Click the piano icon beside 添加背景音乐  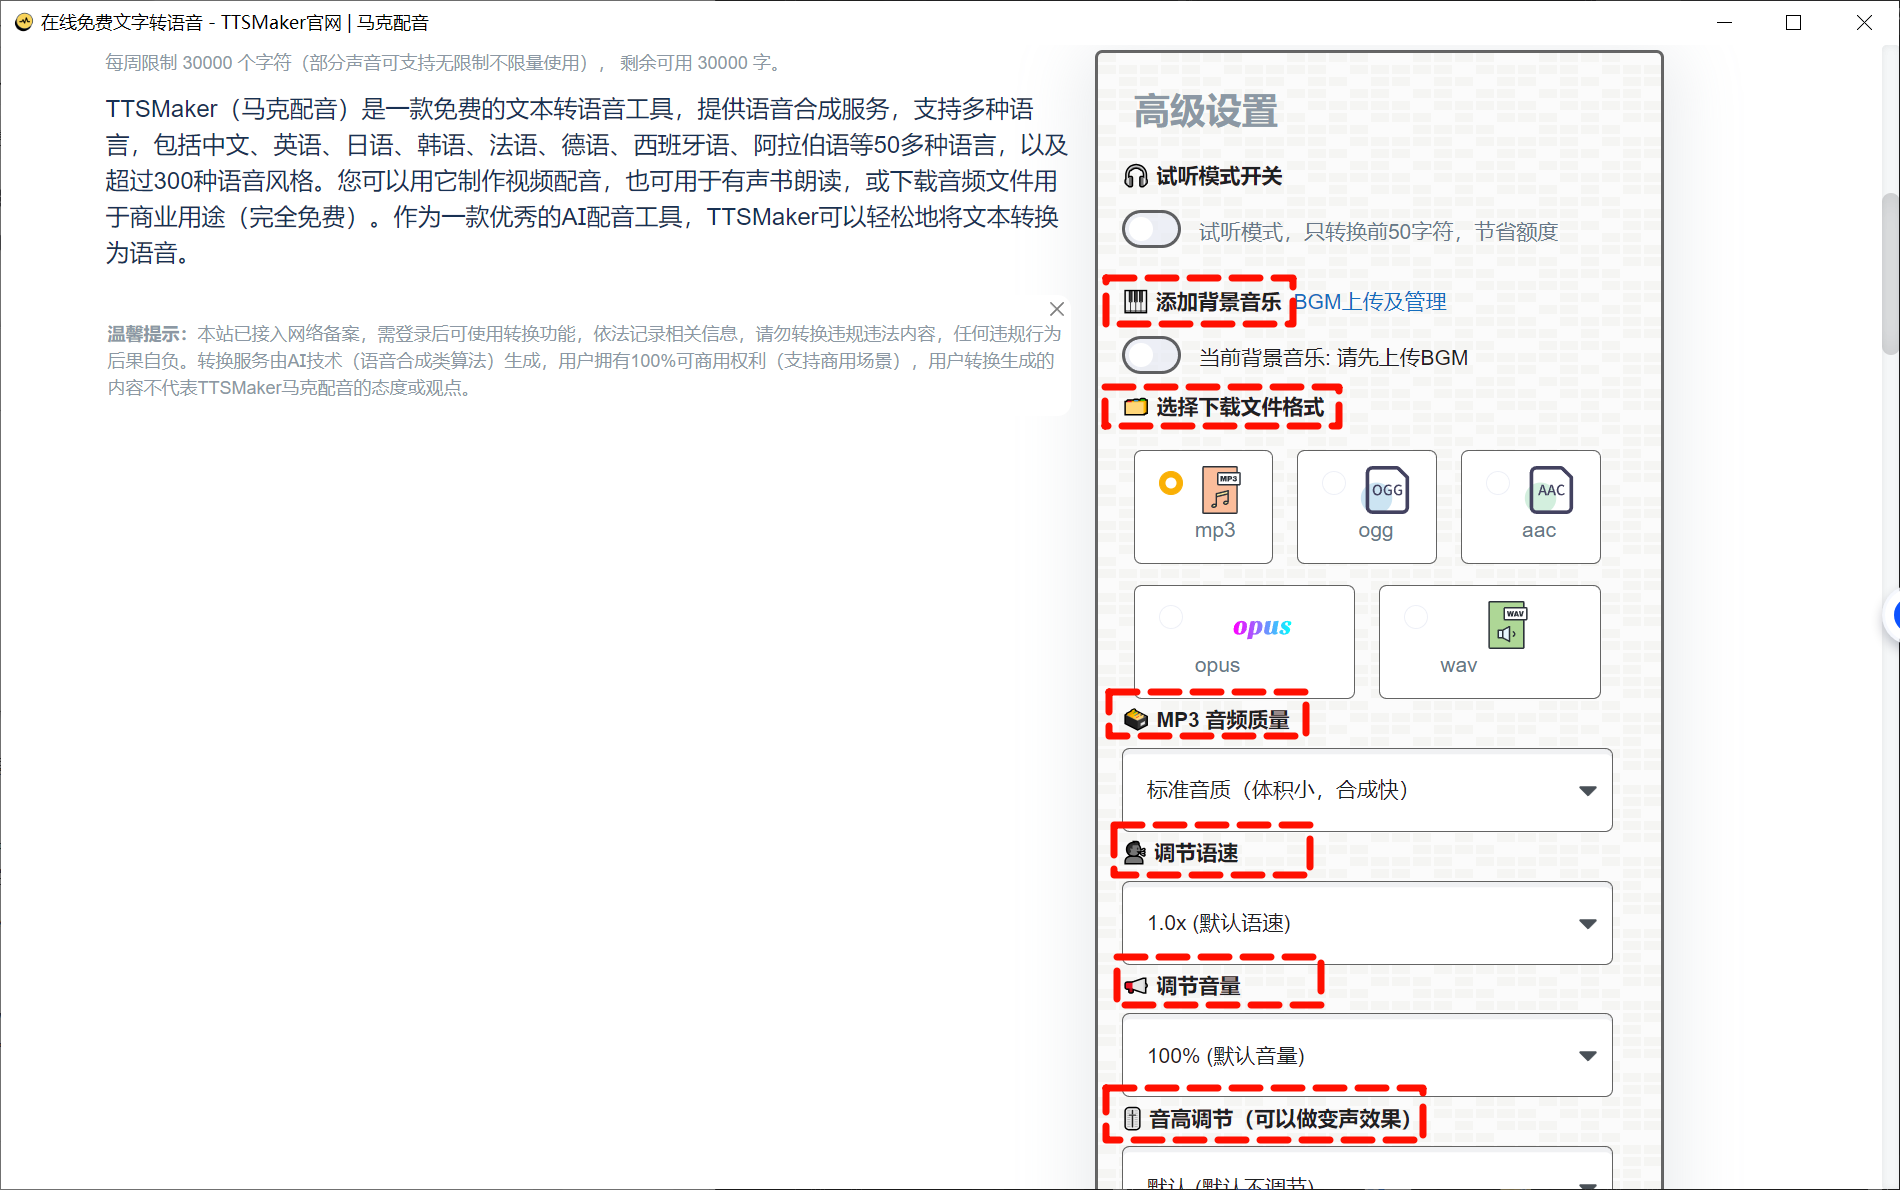pyautogui.click(x=1135, y=302)
